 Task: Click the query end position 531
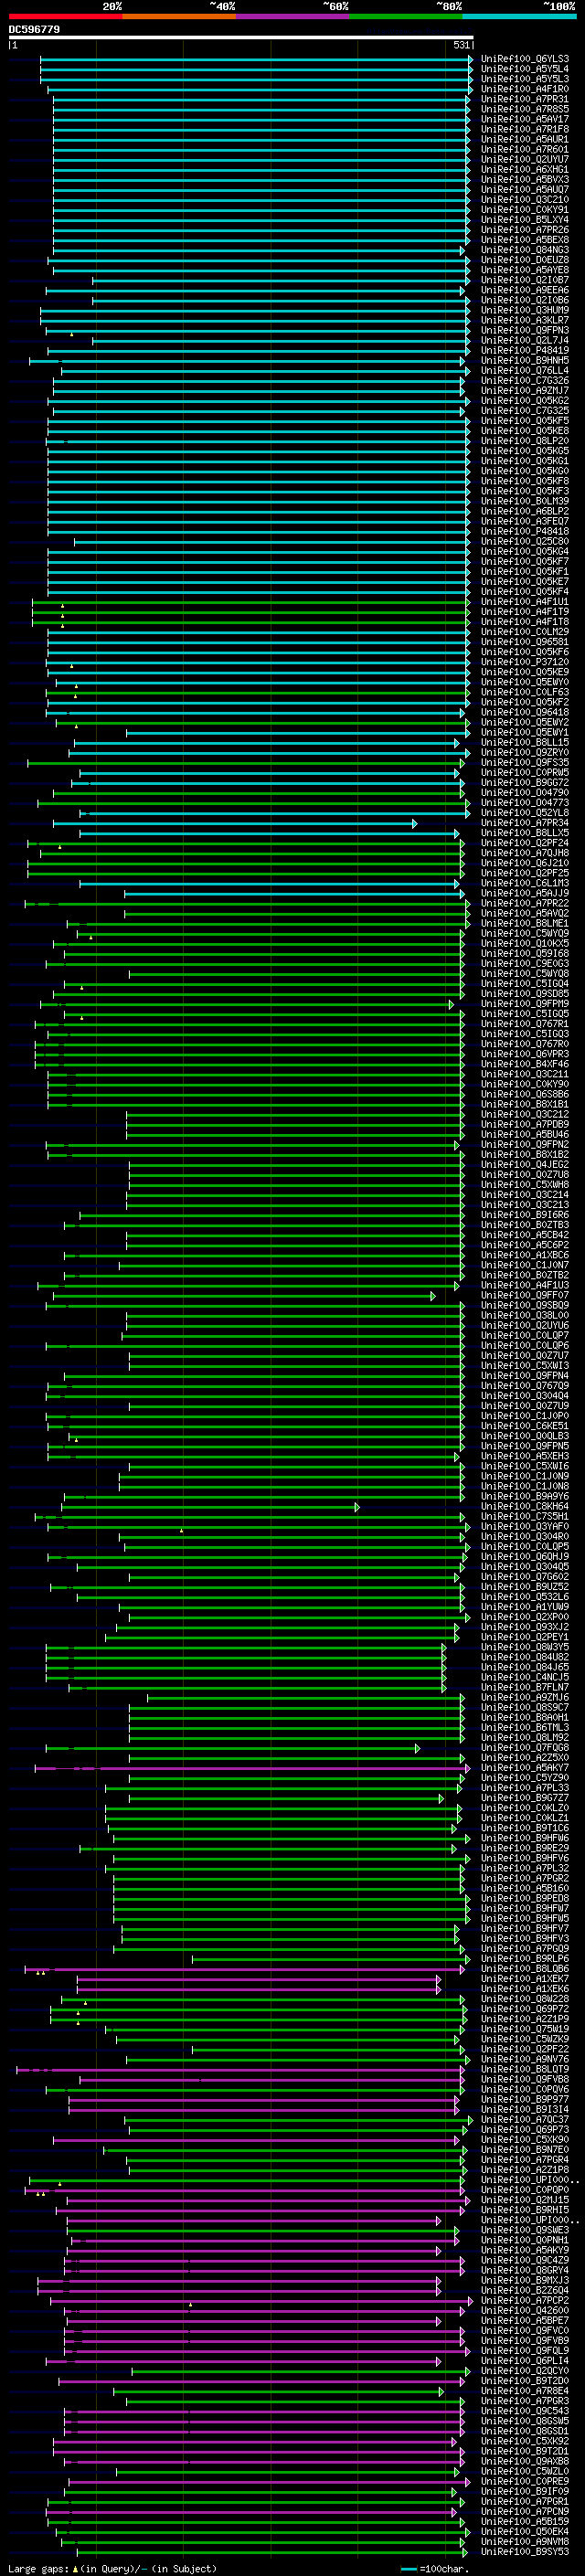click(x=461, y=45)
